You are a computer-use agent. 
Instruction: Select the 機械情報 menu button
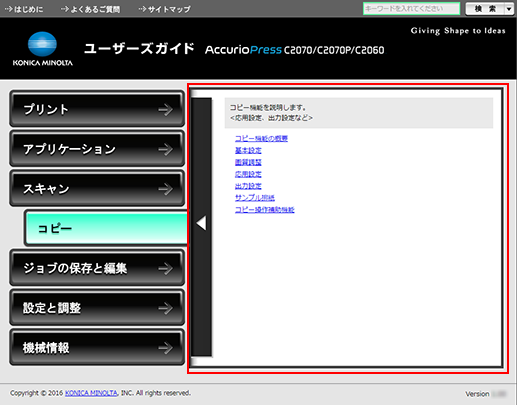click(x=97, y=347)
